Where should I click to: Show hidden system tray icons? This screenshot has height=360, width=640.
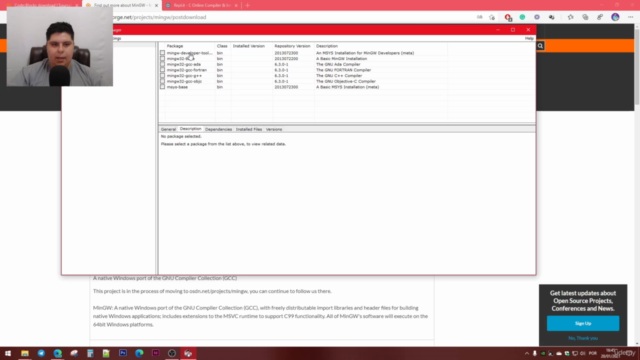[x=527, y=353]
